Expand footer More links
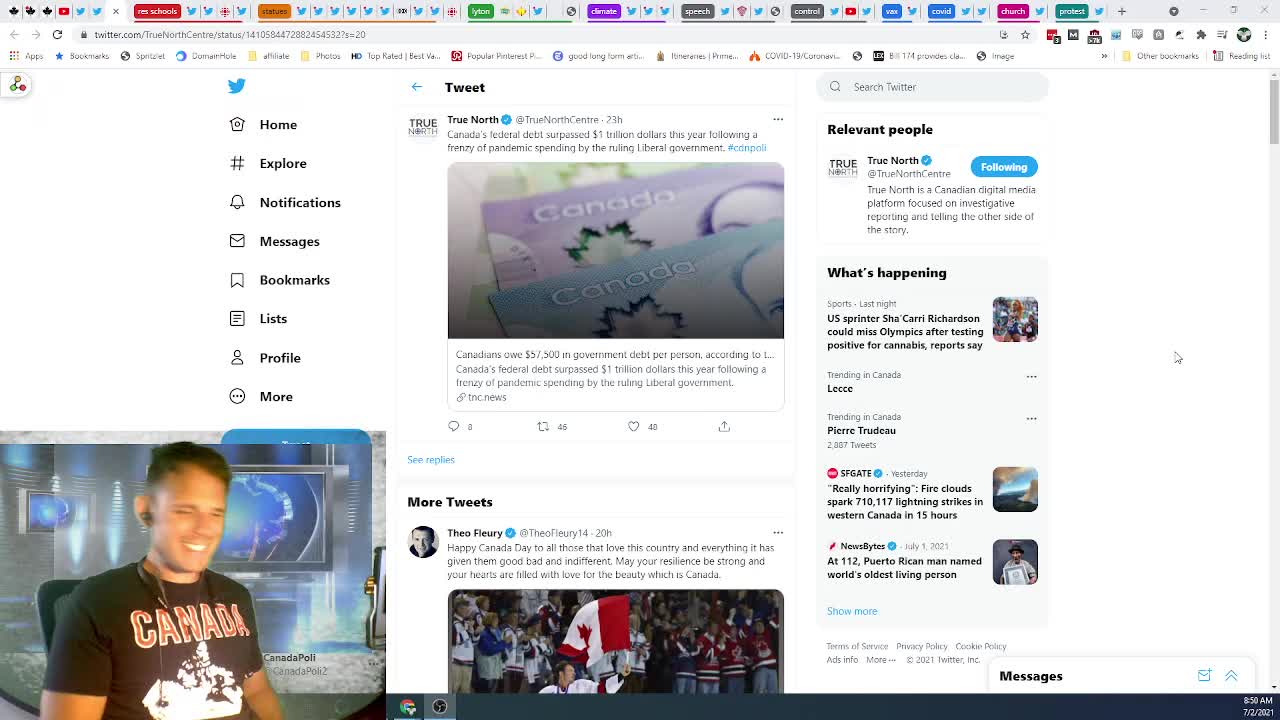This screenshot has height=720, width=1280. click(x=880, y=660)
